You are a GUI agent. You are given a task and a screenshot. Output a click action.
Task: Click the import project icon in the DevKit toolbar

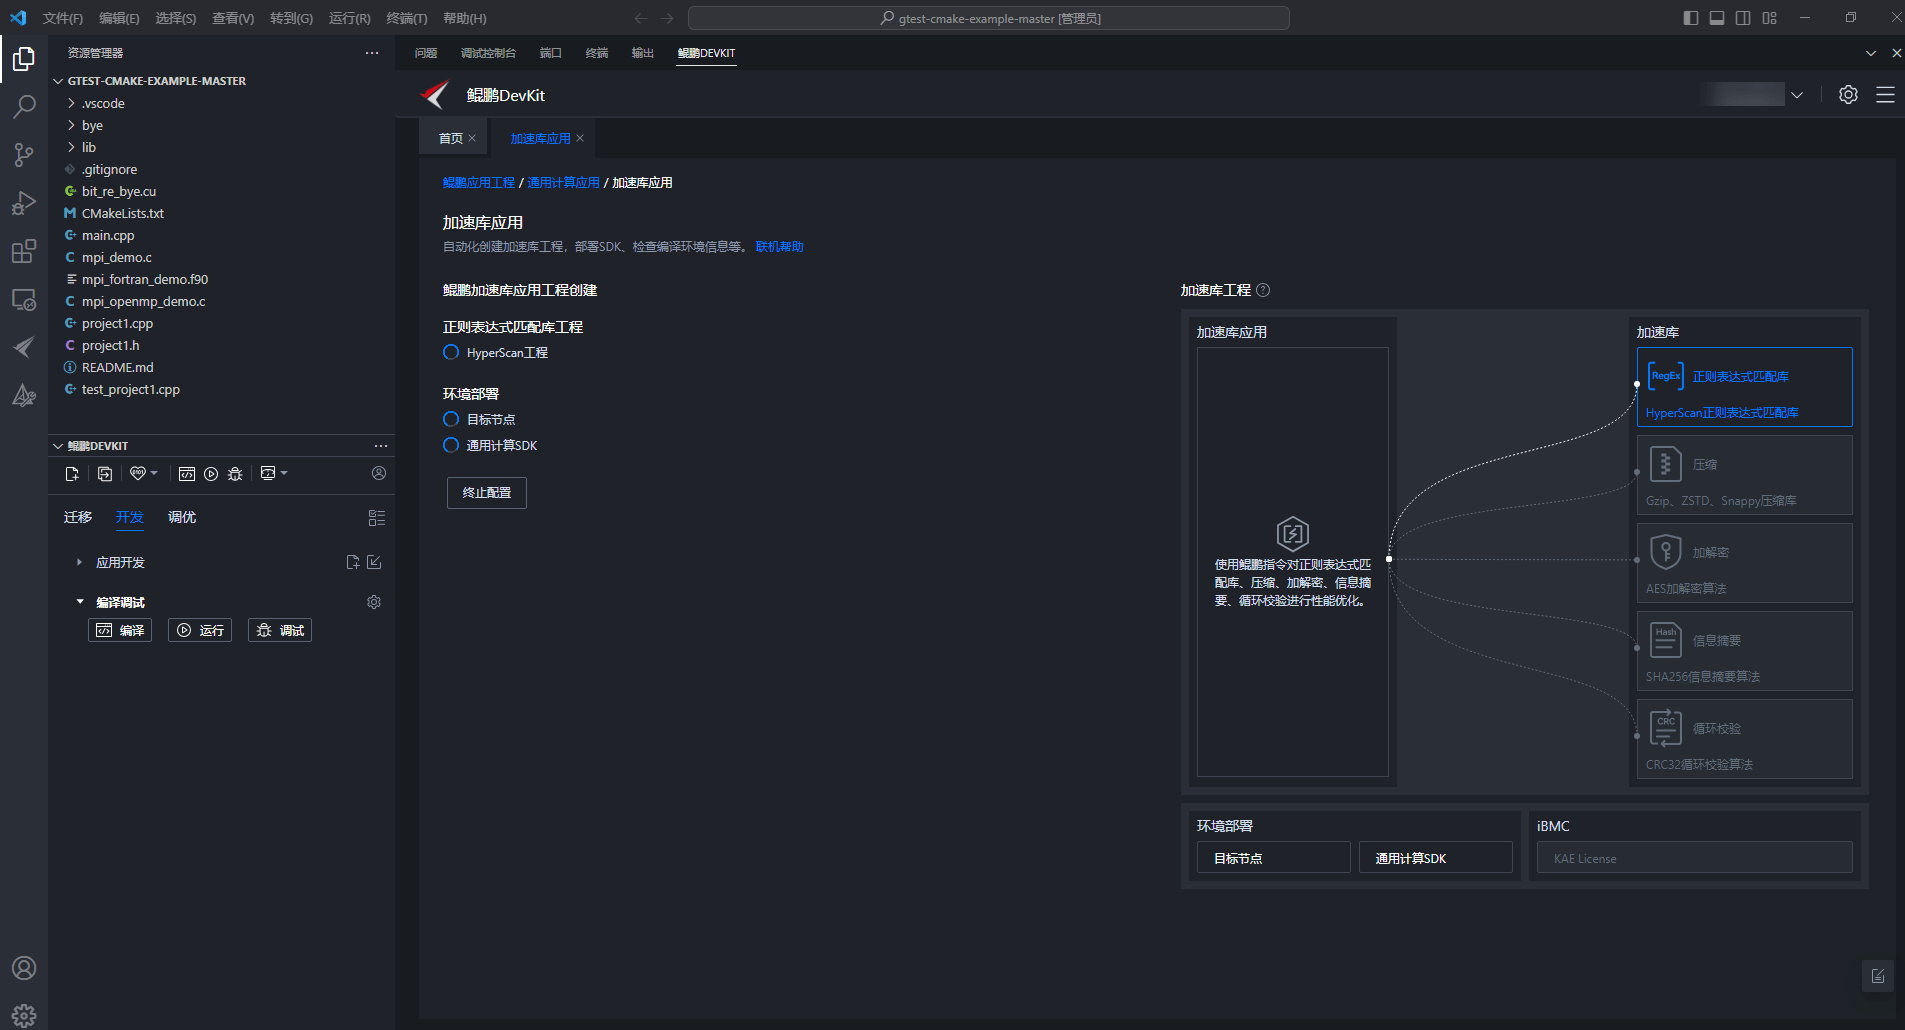tap(105, 474)
